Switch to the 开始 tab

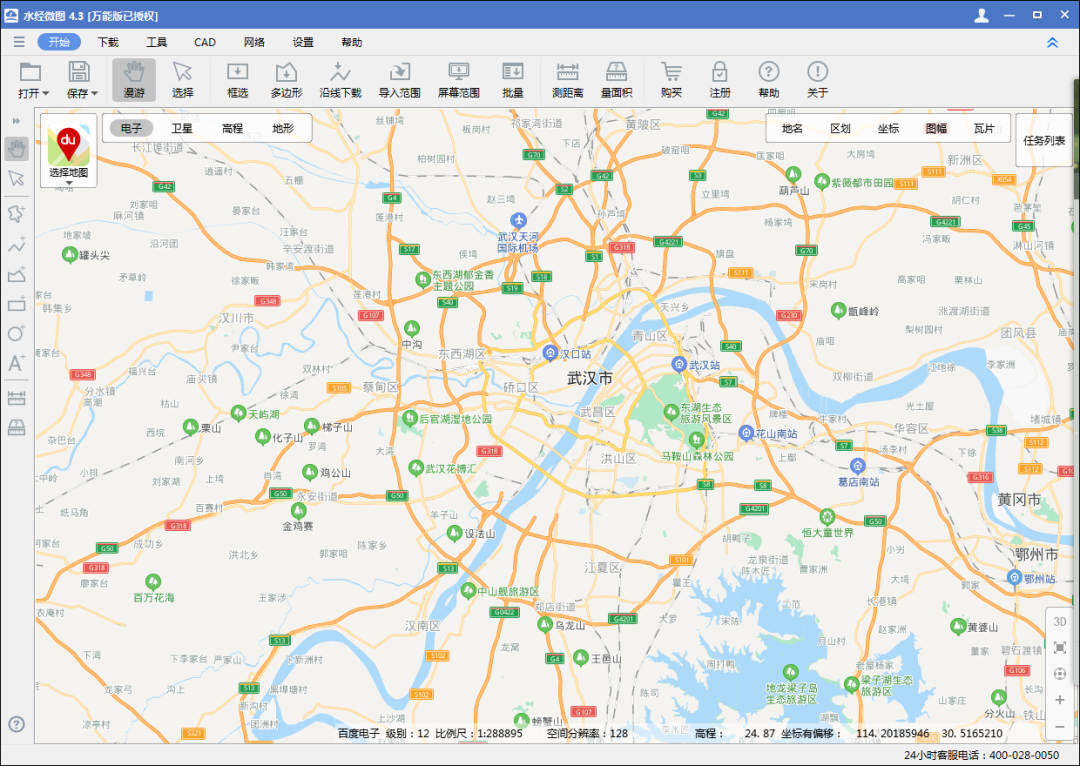click(x=59, y=42)
